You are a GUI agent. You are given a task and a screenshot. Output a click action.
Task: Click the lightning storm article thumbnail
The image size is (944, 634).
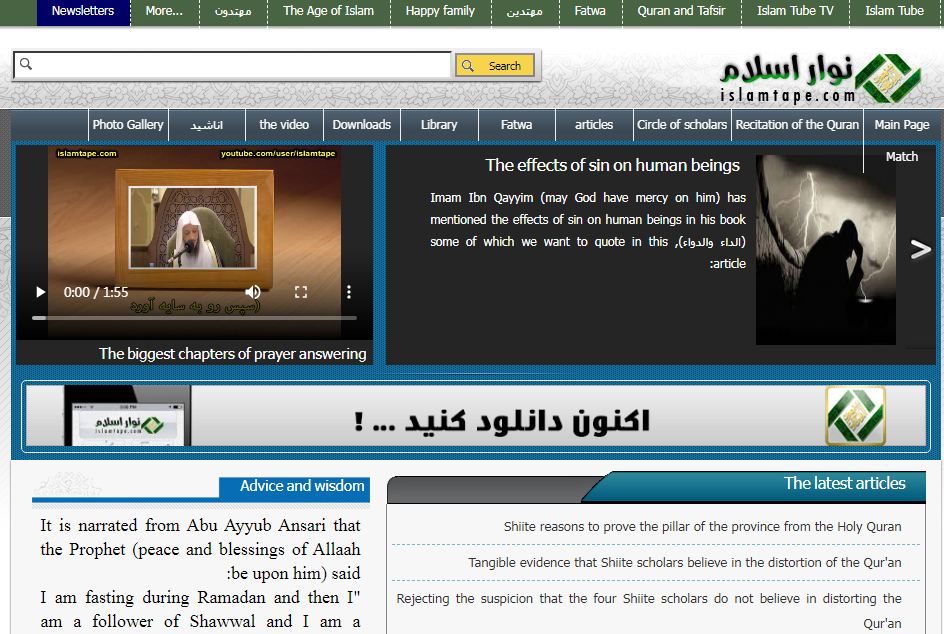coord(825,250)
